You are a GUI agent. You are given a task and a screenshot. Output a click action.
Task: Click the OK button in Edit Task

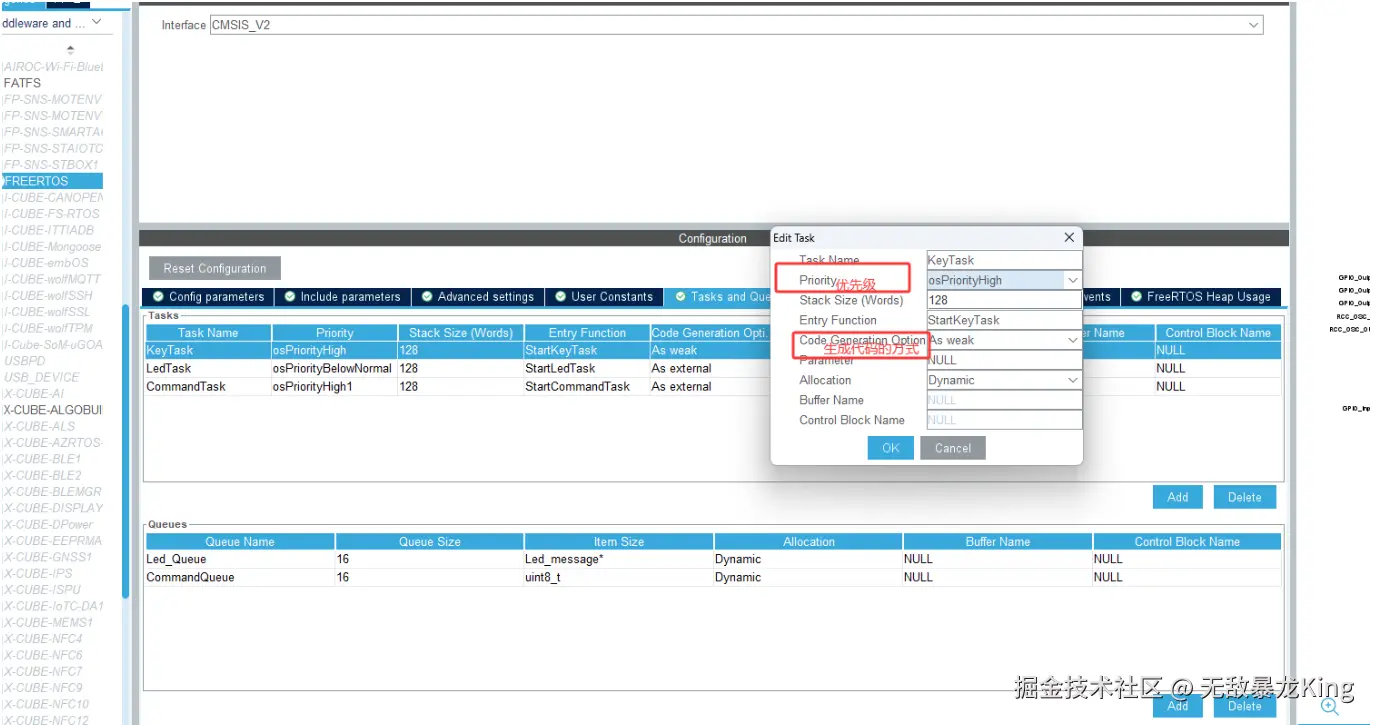(x=891, y=448)
